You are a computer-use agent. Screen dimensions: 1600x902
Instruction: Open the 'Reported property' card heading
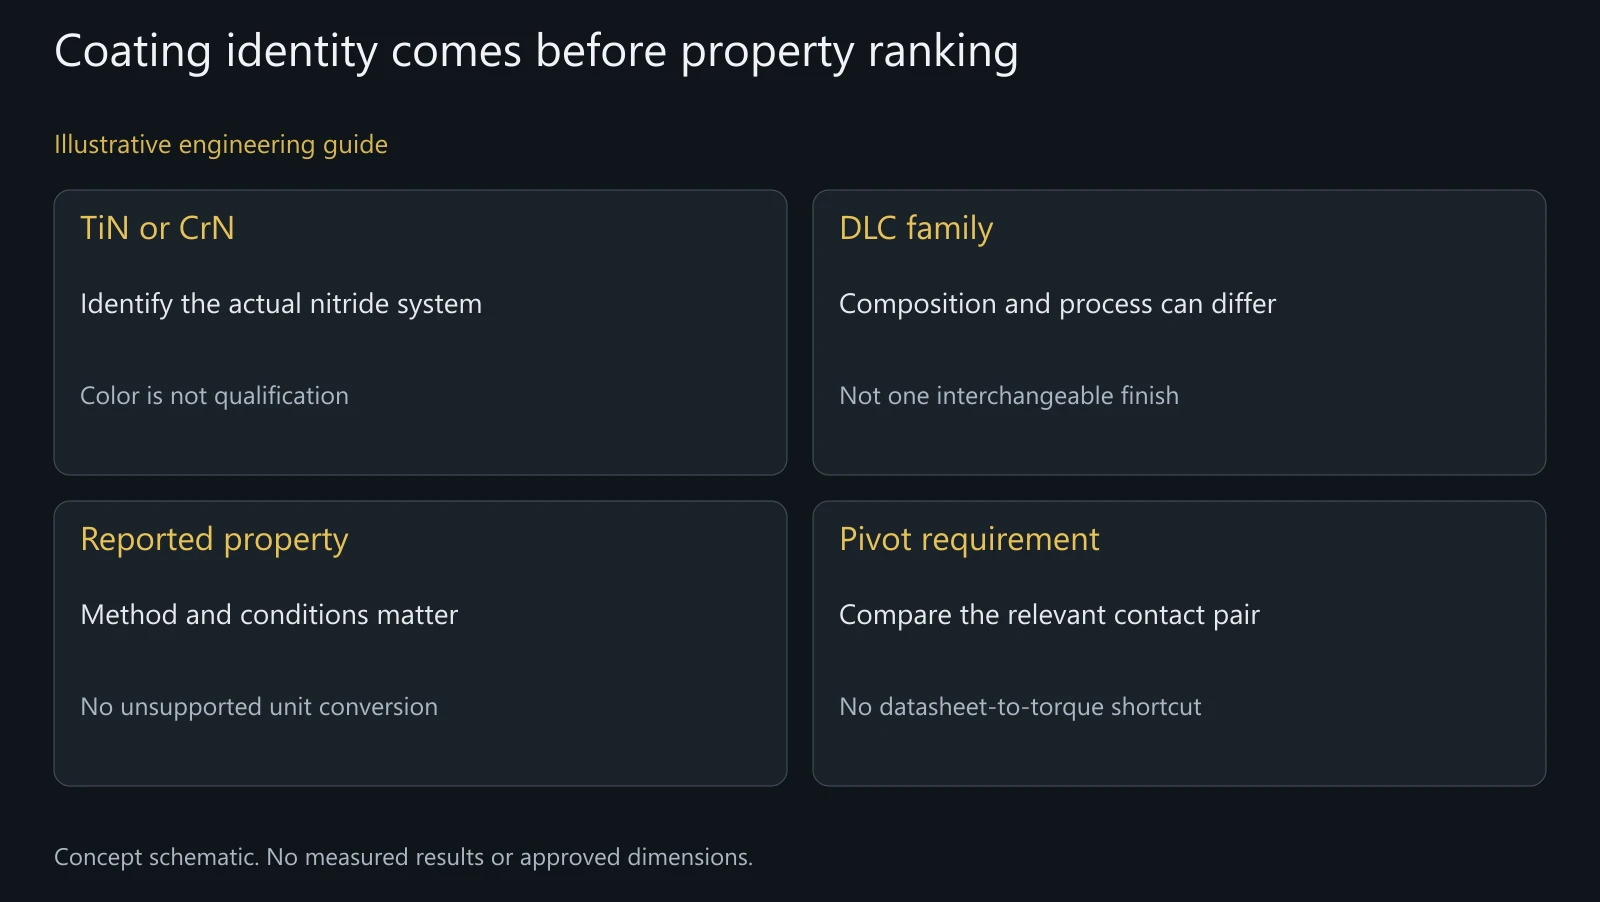214,540
